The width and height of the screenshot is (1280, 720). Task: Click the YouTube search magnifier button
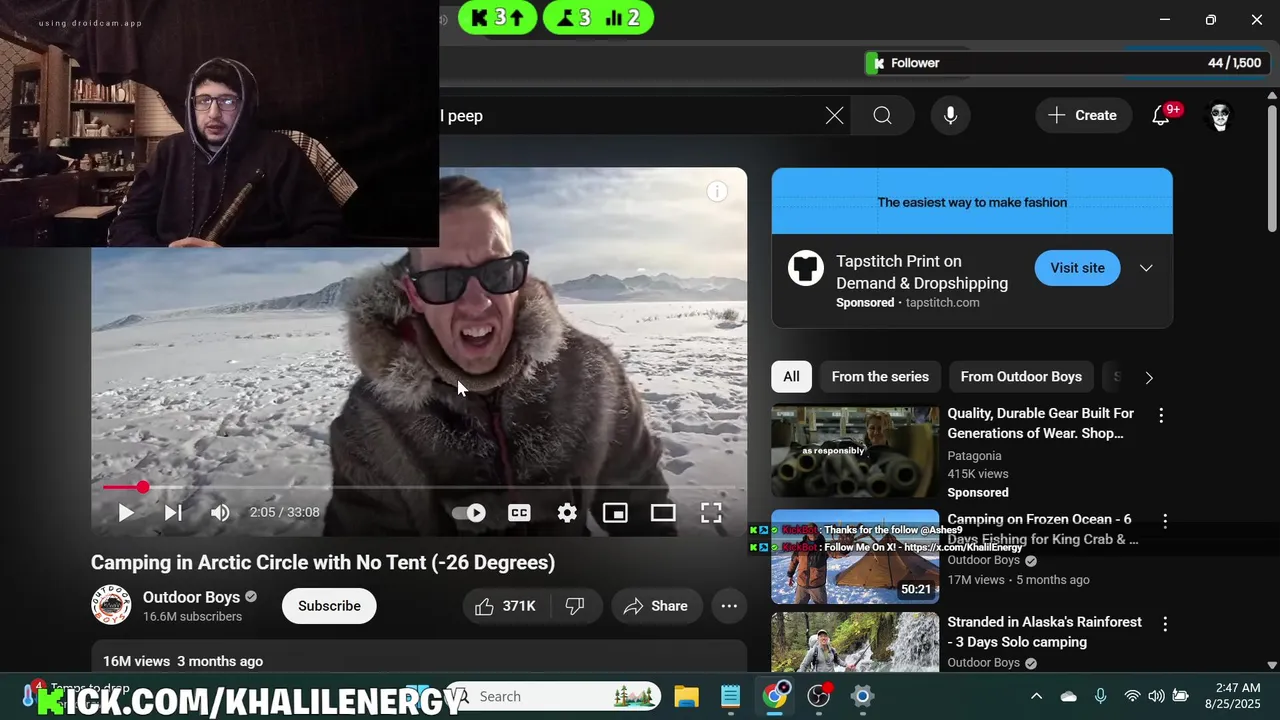point(882,116)
